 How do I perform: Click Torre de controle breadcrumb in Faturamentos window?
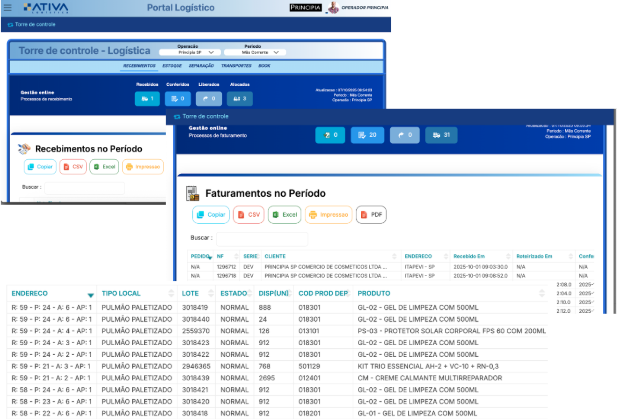pos(201,116)
